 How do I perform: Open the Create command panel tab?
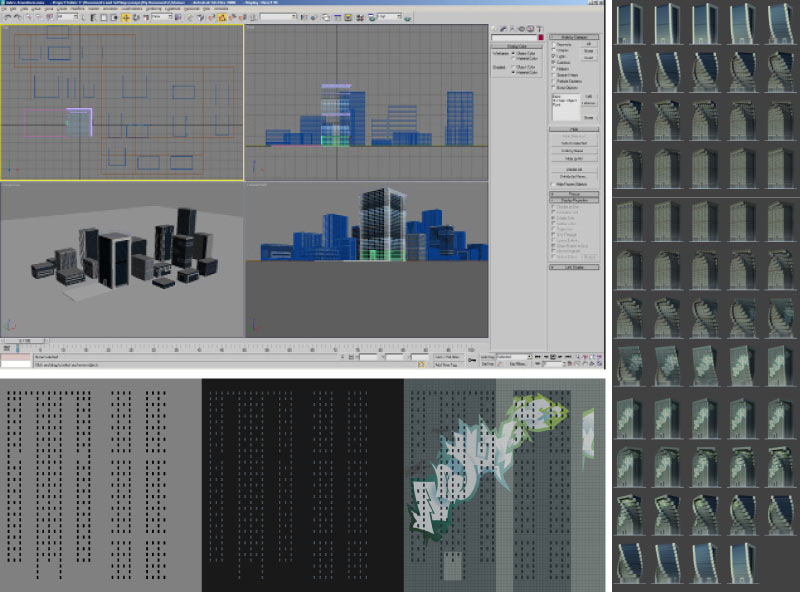pos(495,27)
